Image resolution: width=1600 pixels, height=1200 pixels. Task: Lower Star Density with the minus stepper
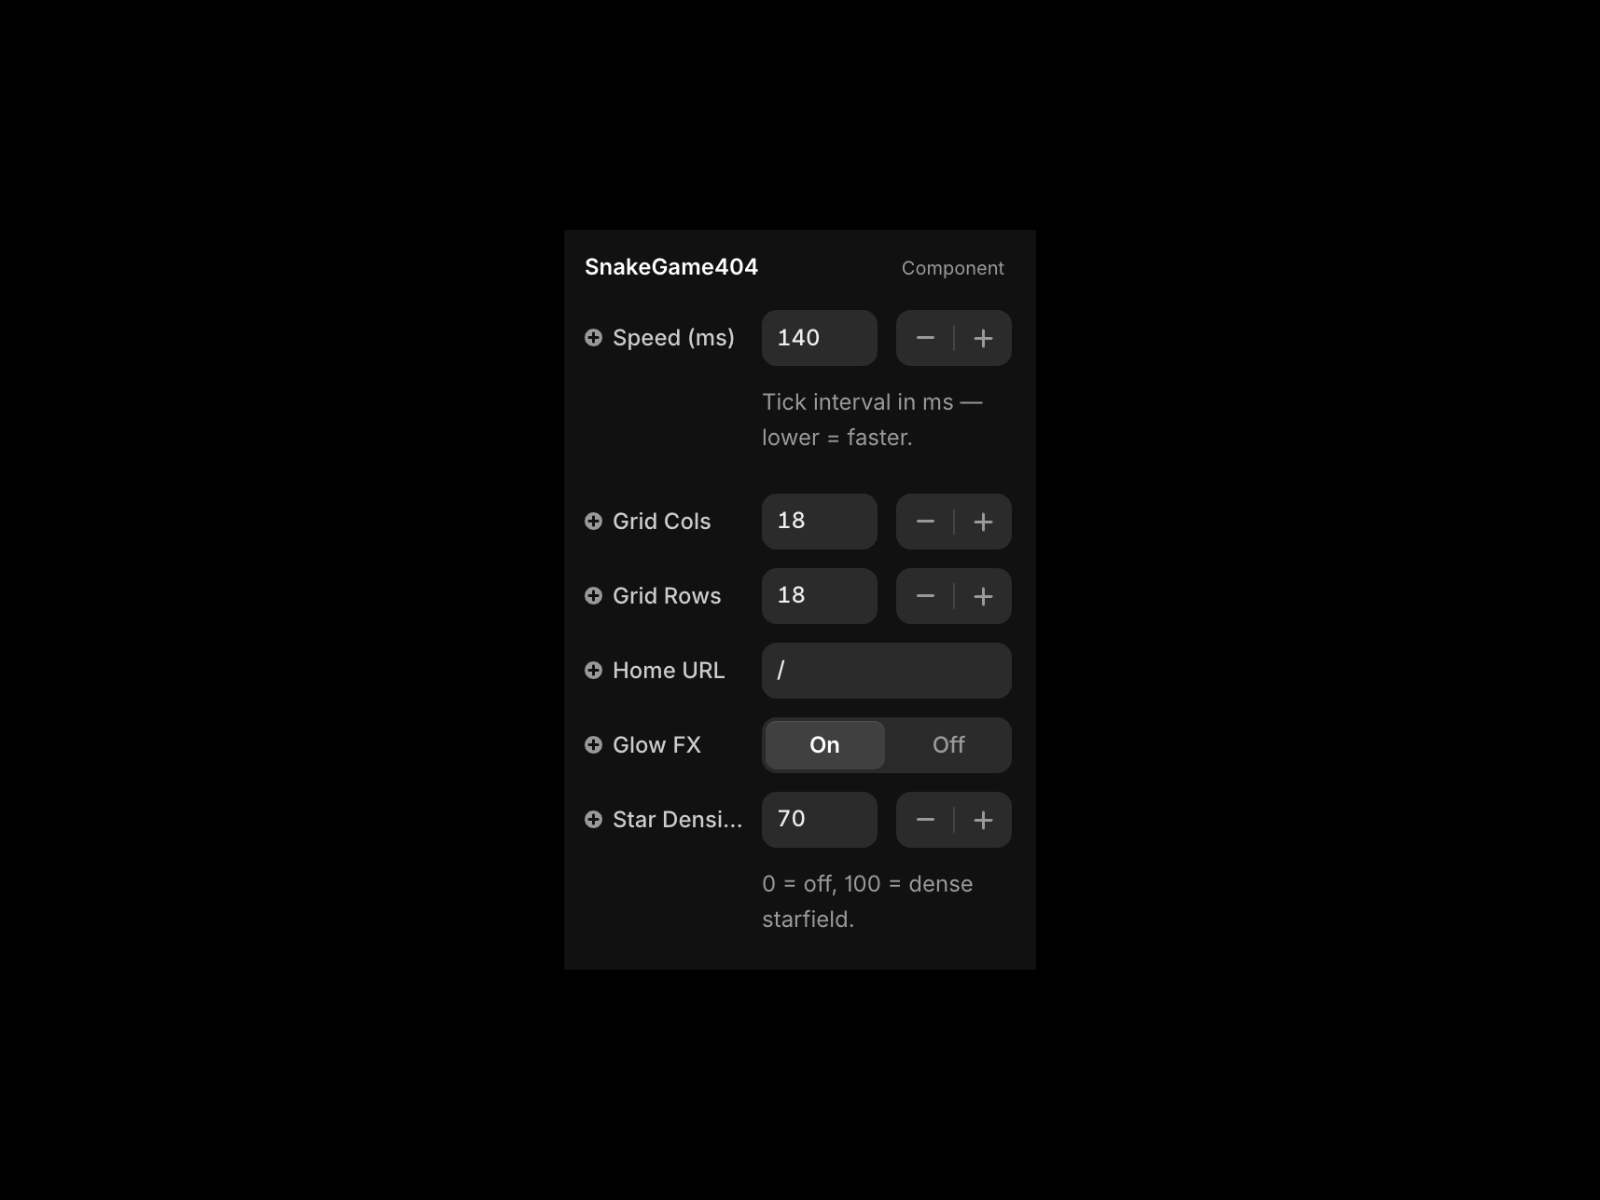pyautogui.click(x=925, y=820)
